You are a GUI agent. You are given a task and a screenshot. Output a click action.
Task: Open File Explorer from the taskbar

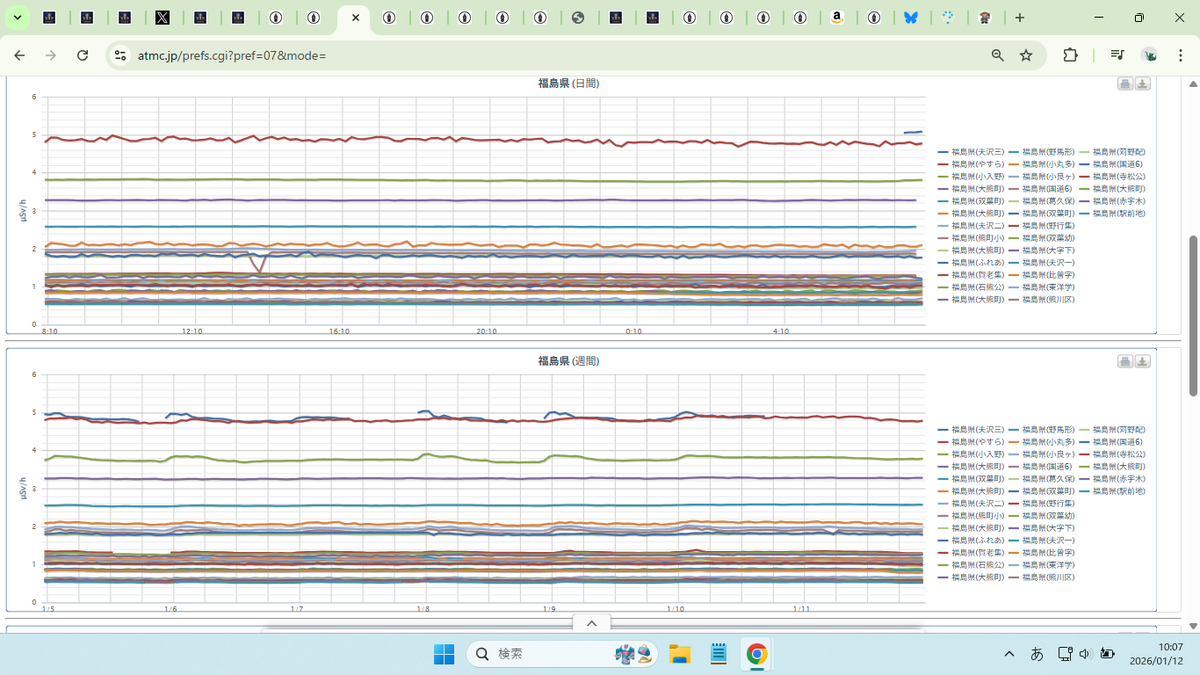(680, 654)
